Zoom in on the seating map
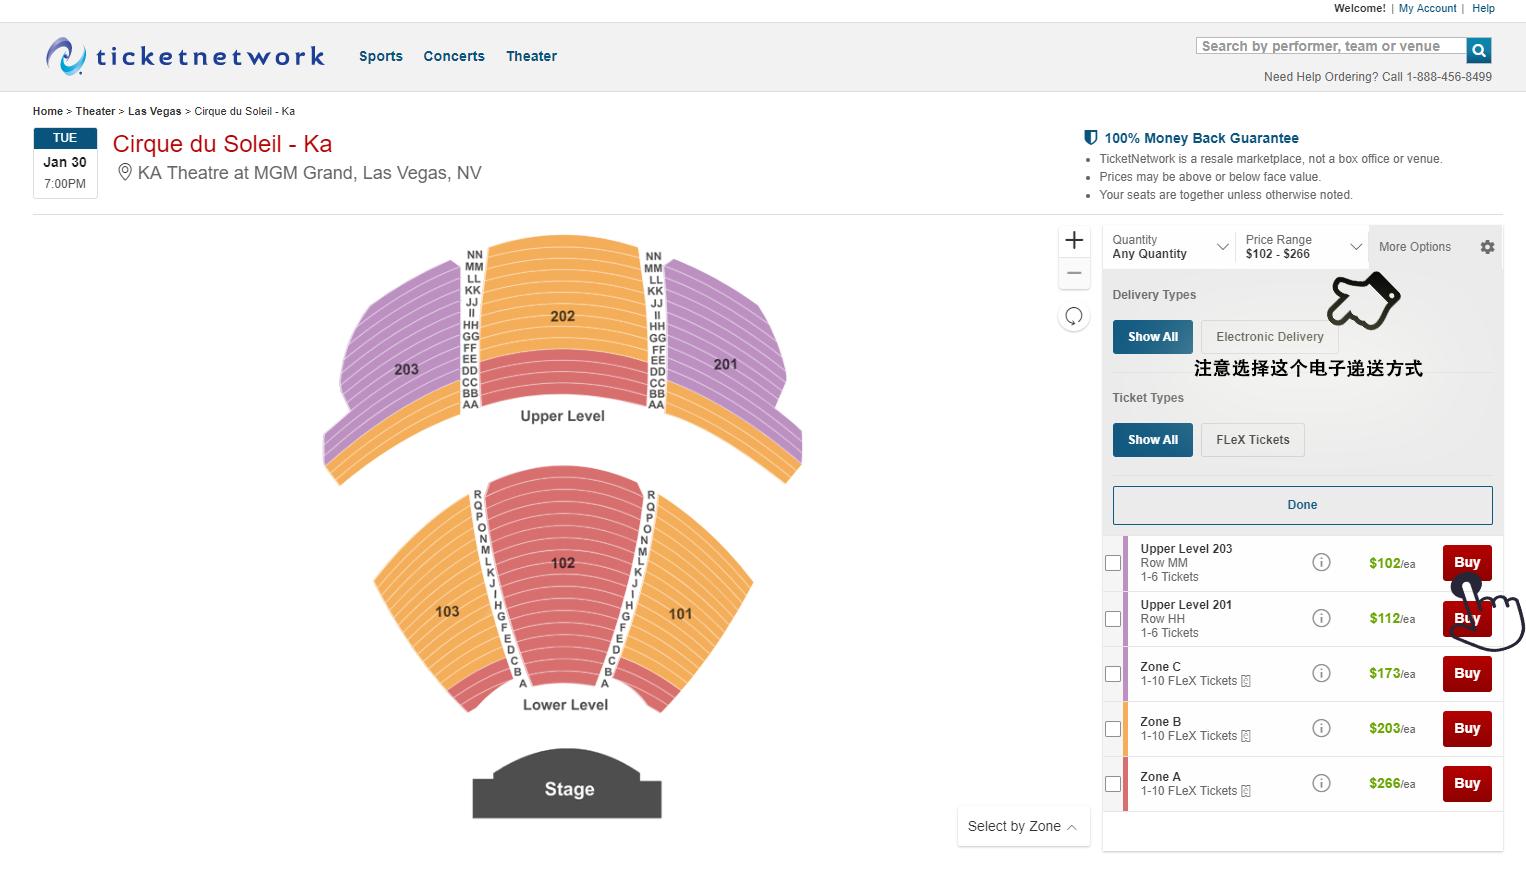 pos(1074,240)
